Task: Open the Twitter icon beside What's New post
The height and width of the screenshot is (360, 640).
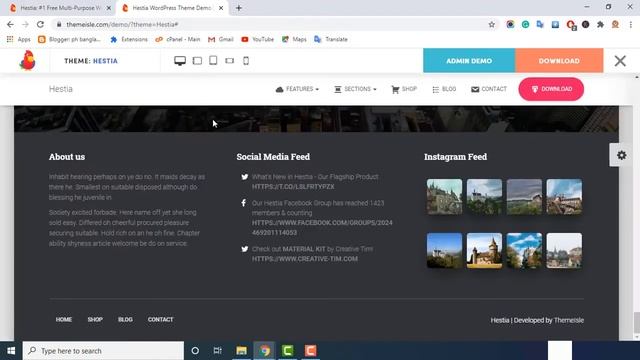Action: click(x=244, y=177)
